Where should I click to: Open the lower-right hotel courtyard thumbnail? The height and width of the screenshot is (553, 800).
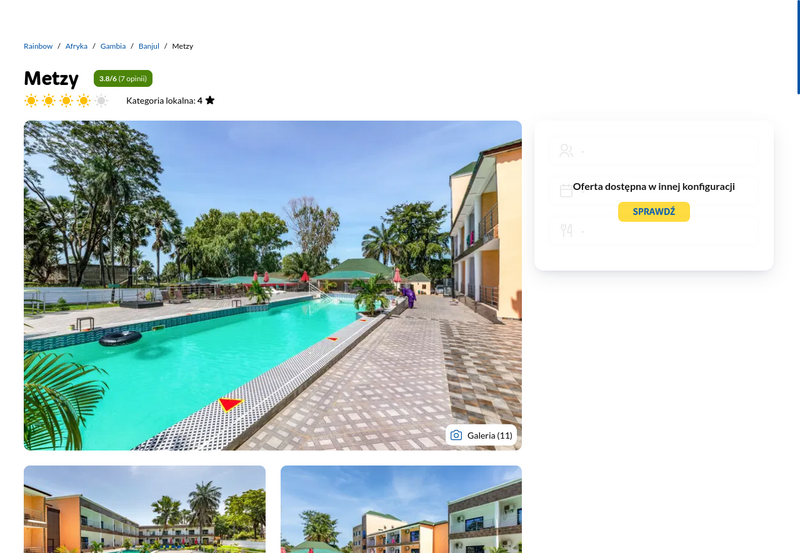(x=401, y=509)
